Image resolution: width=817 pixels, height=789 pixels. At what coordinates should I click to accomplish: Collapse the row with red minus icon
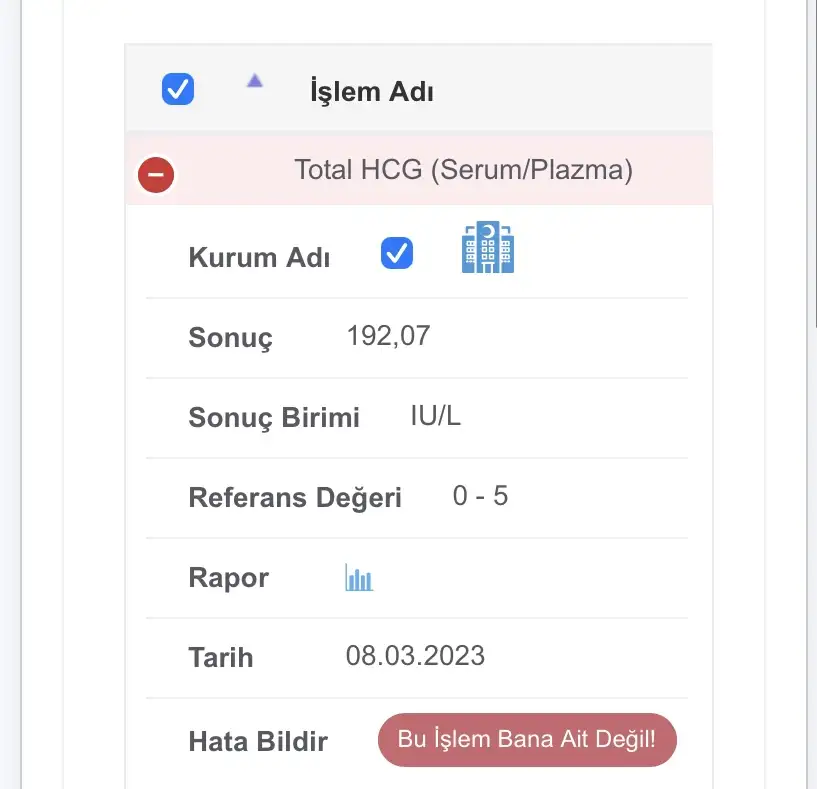tap(156, 175)
